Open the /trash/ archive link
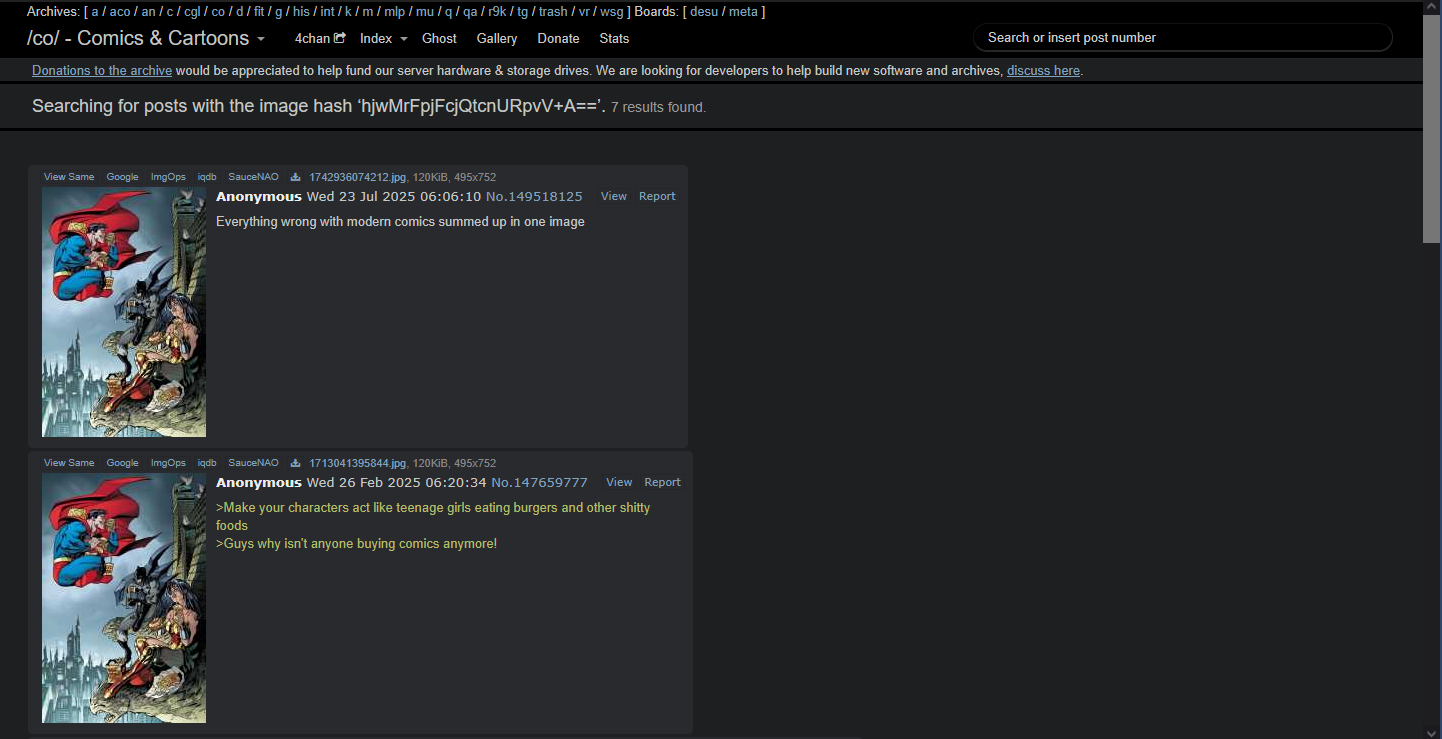This screenshot has height=739, width=1442. click(x=553, y=12)
